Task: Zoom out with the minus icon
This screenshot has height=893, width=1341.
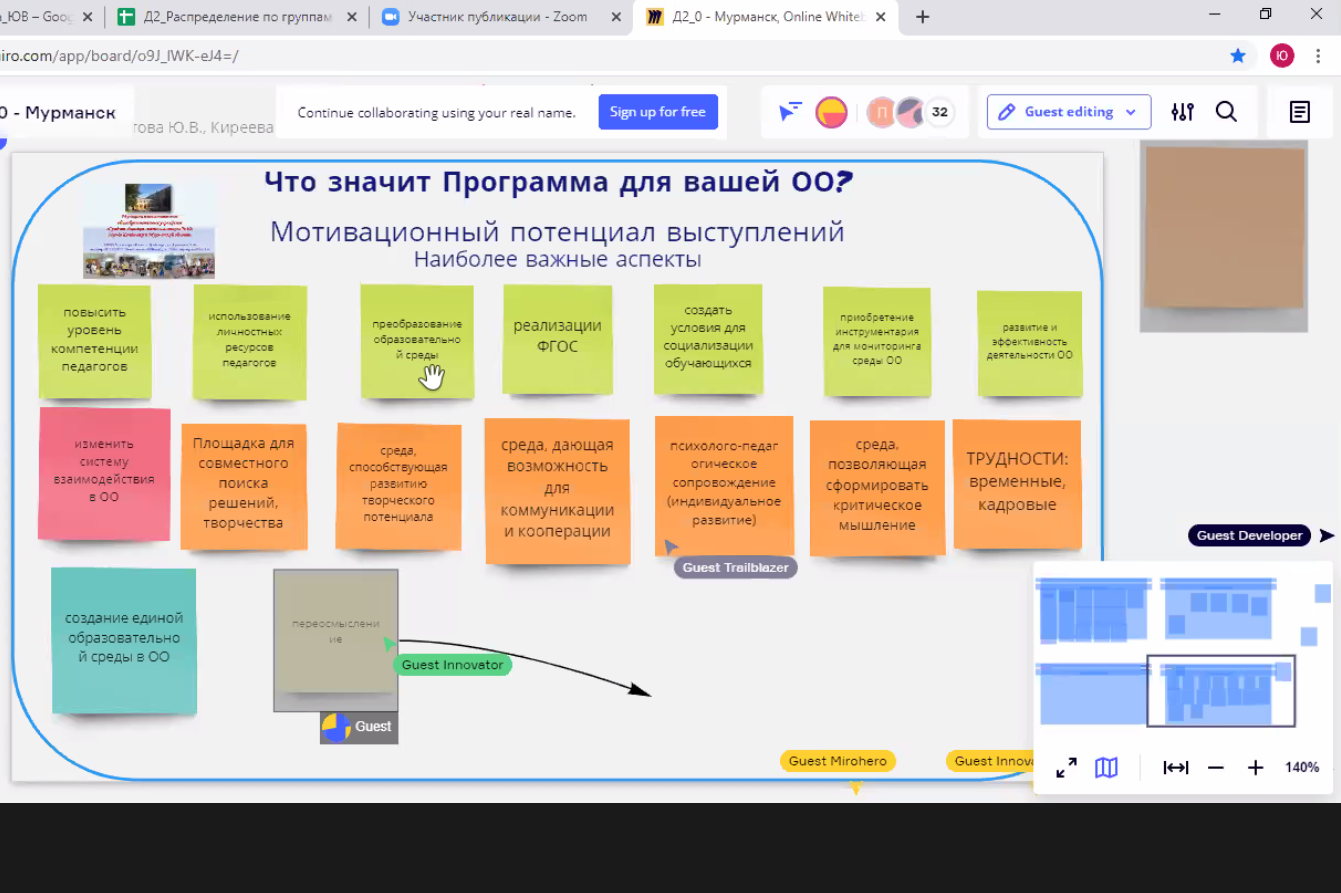Action: pos(1216,768)
